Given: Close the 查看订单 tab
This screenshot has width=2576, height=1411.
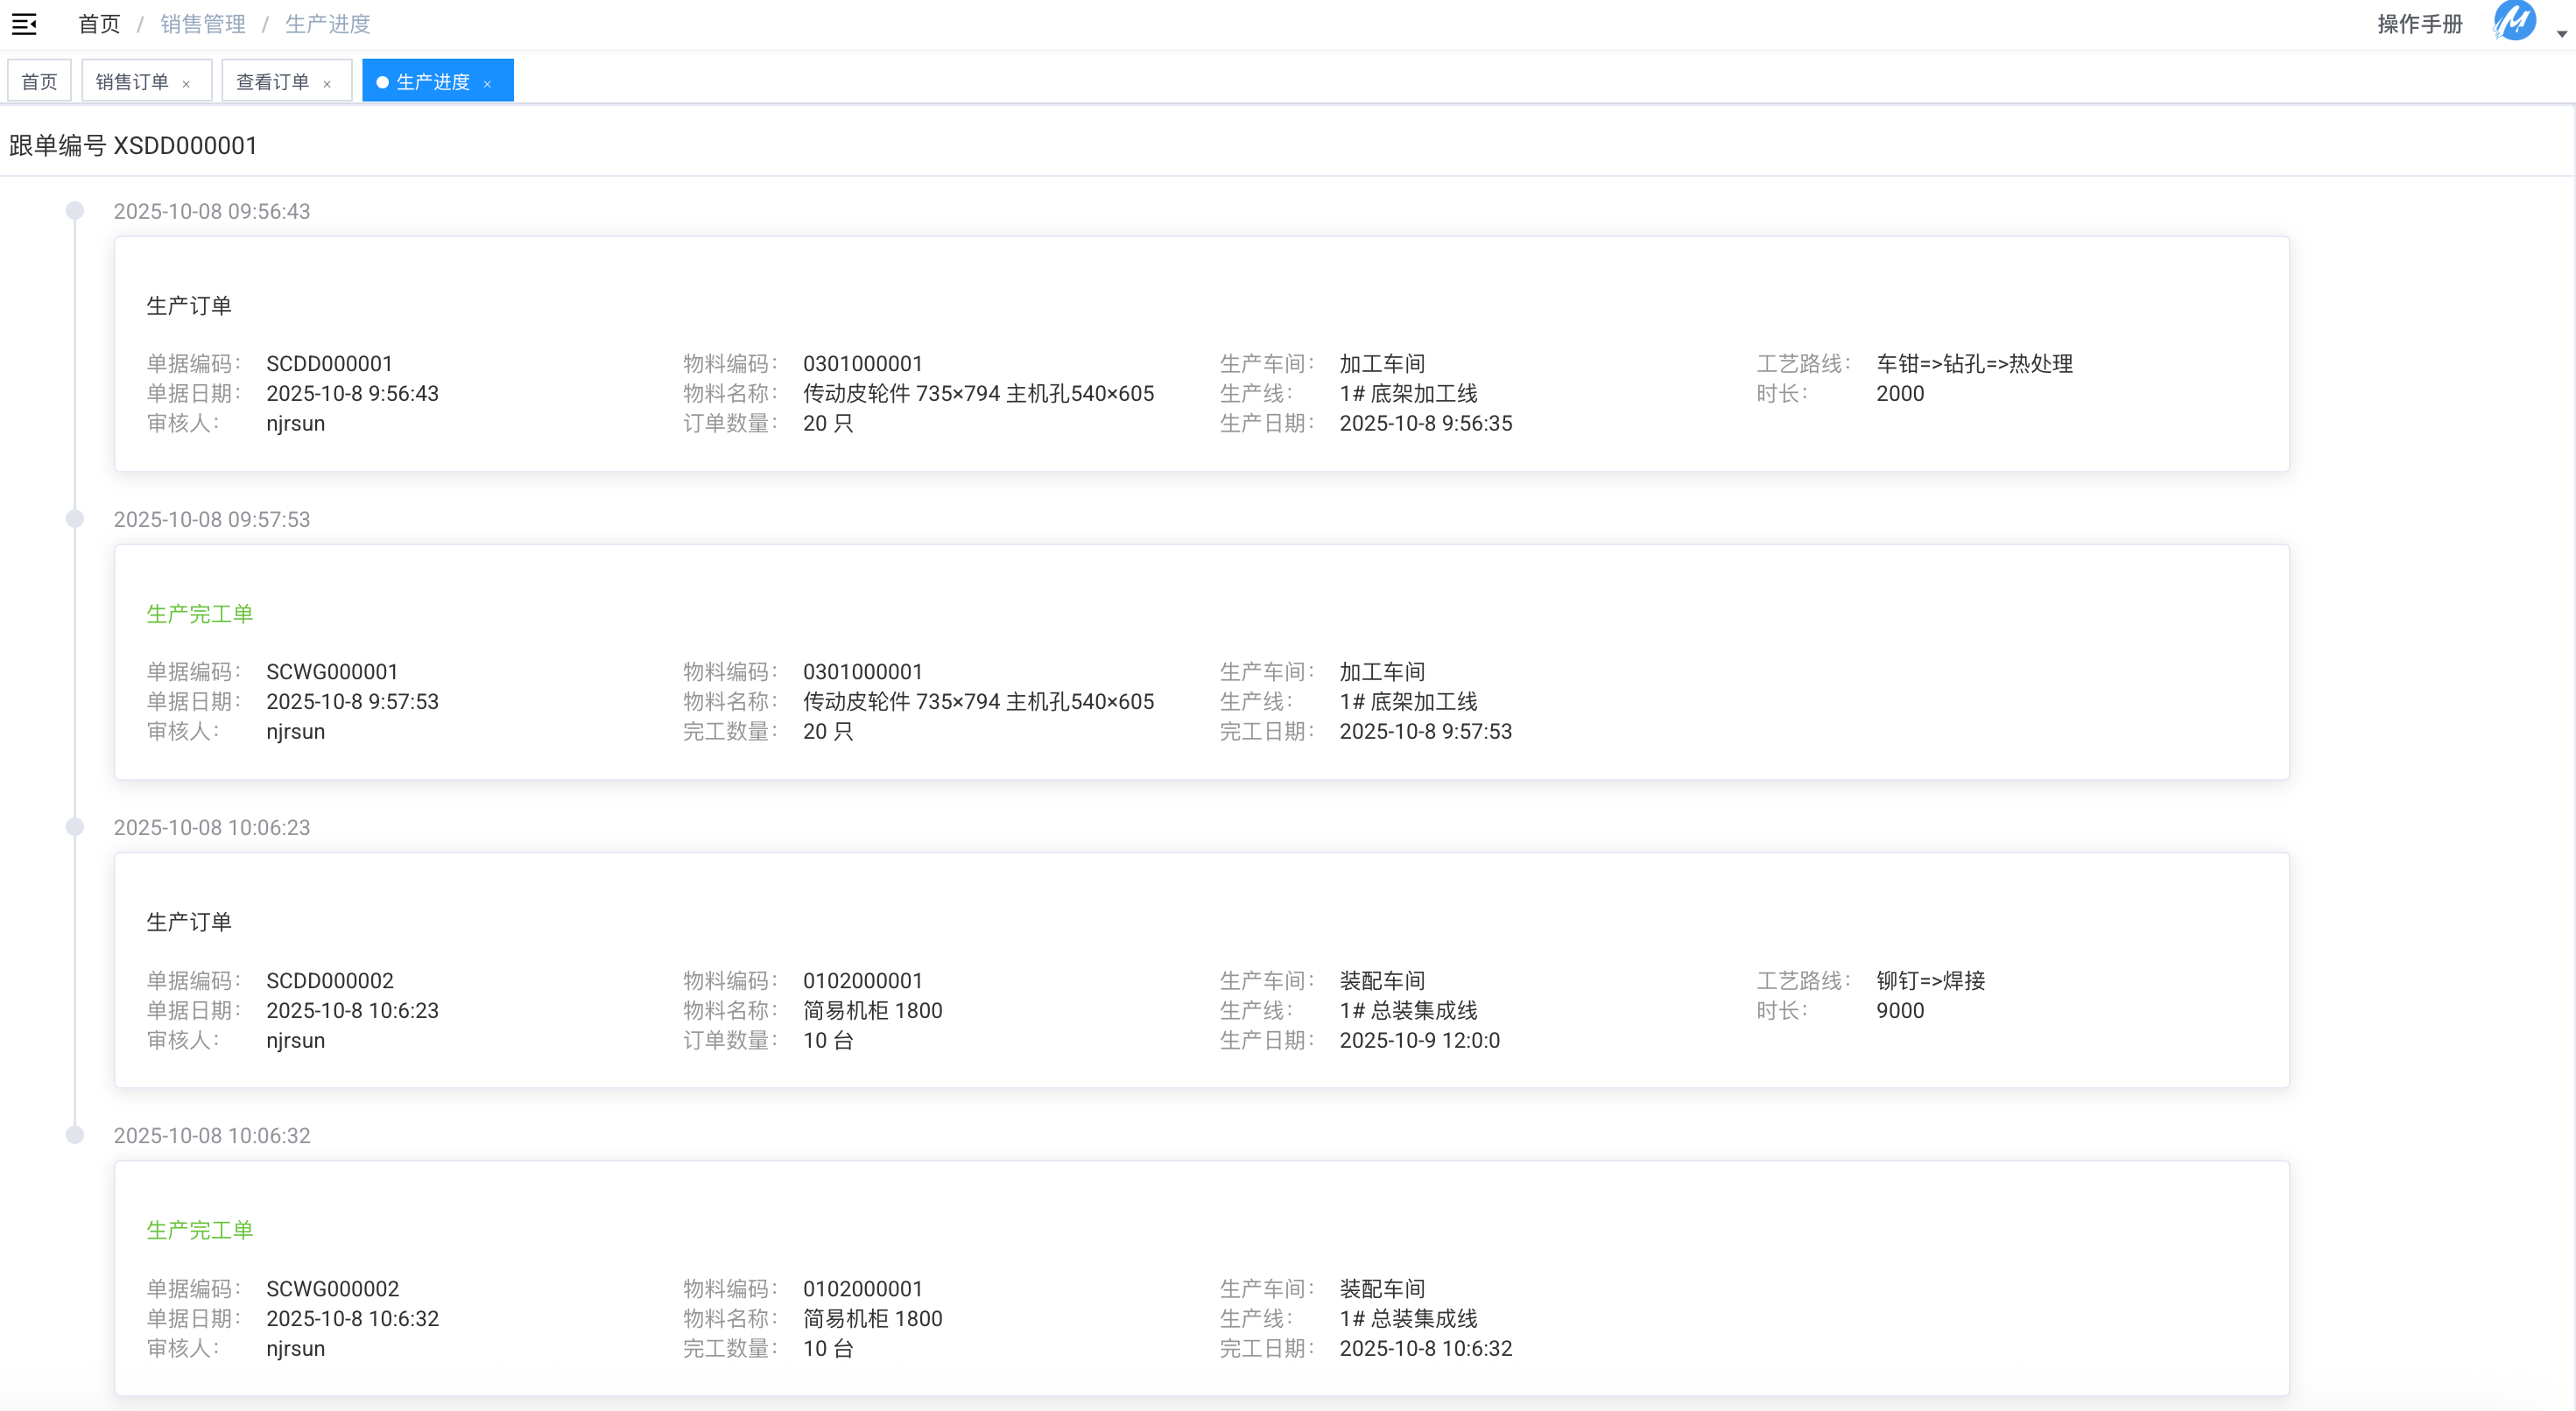Looking at the screenshot, I should (x=327, y=84).
